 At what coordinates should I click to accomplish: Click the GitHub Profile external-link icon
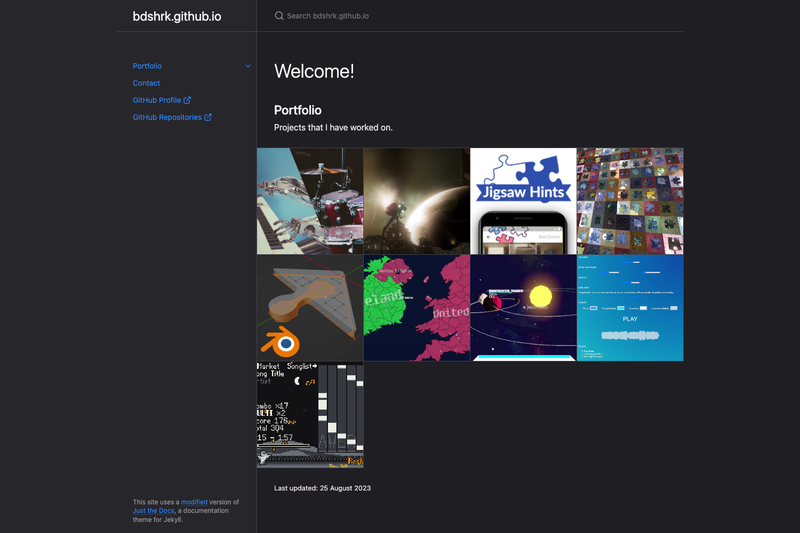[x=187, y=100]
